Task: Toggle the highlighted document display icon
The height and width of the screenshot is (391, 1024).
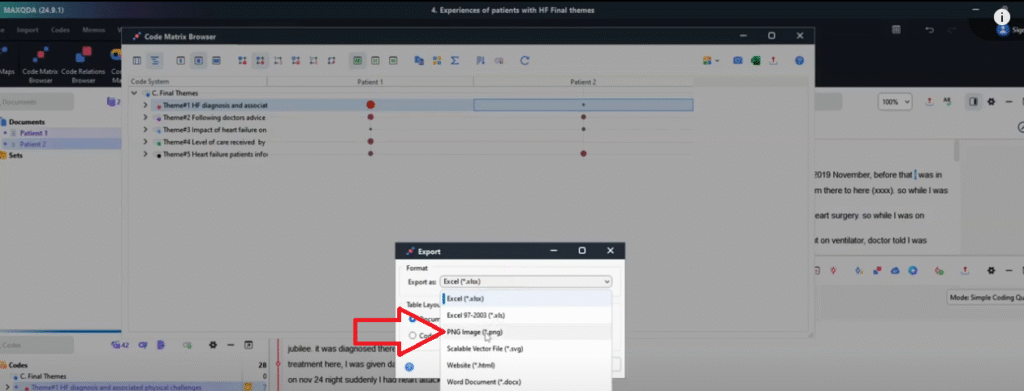Action: click(199, 61)
